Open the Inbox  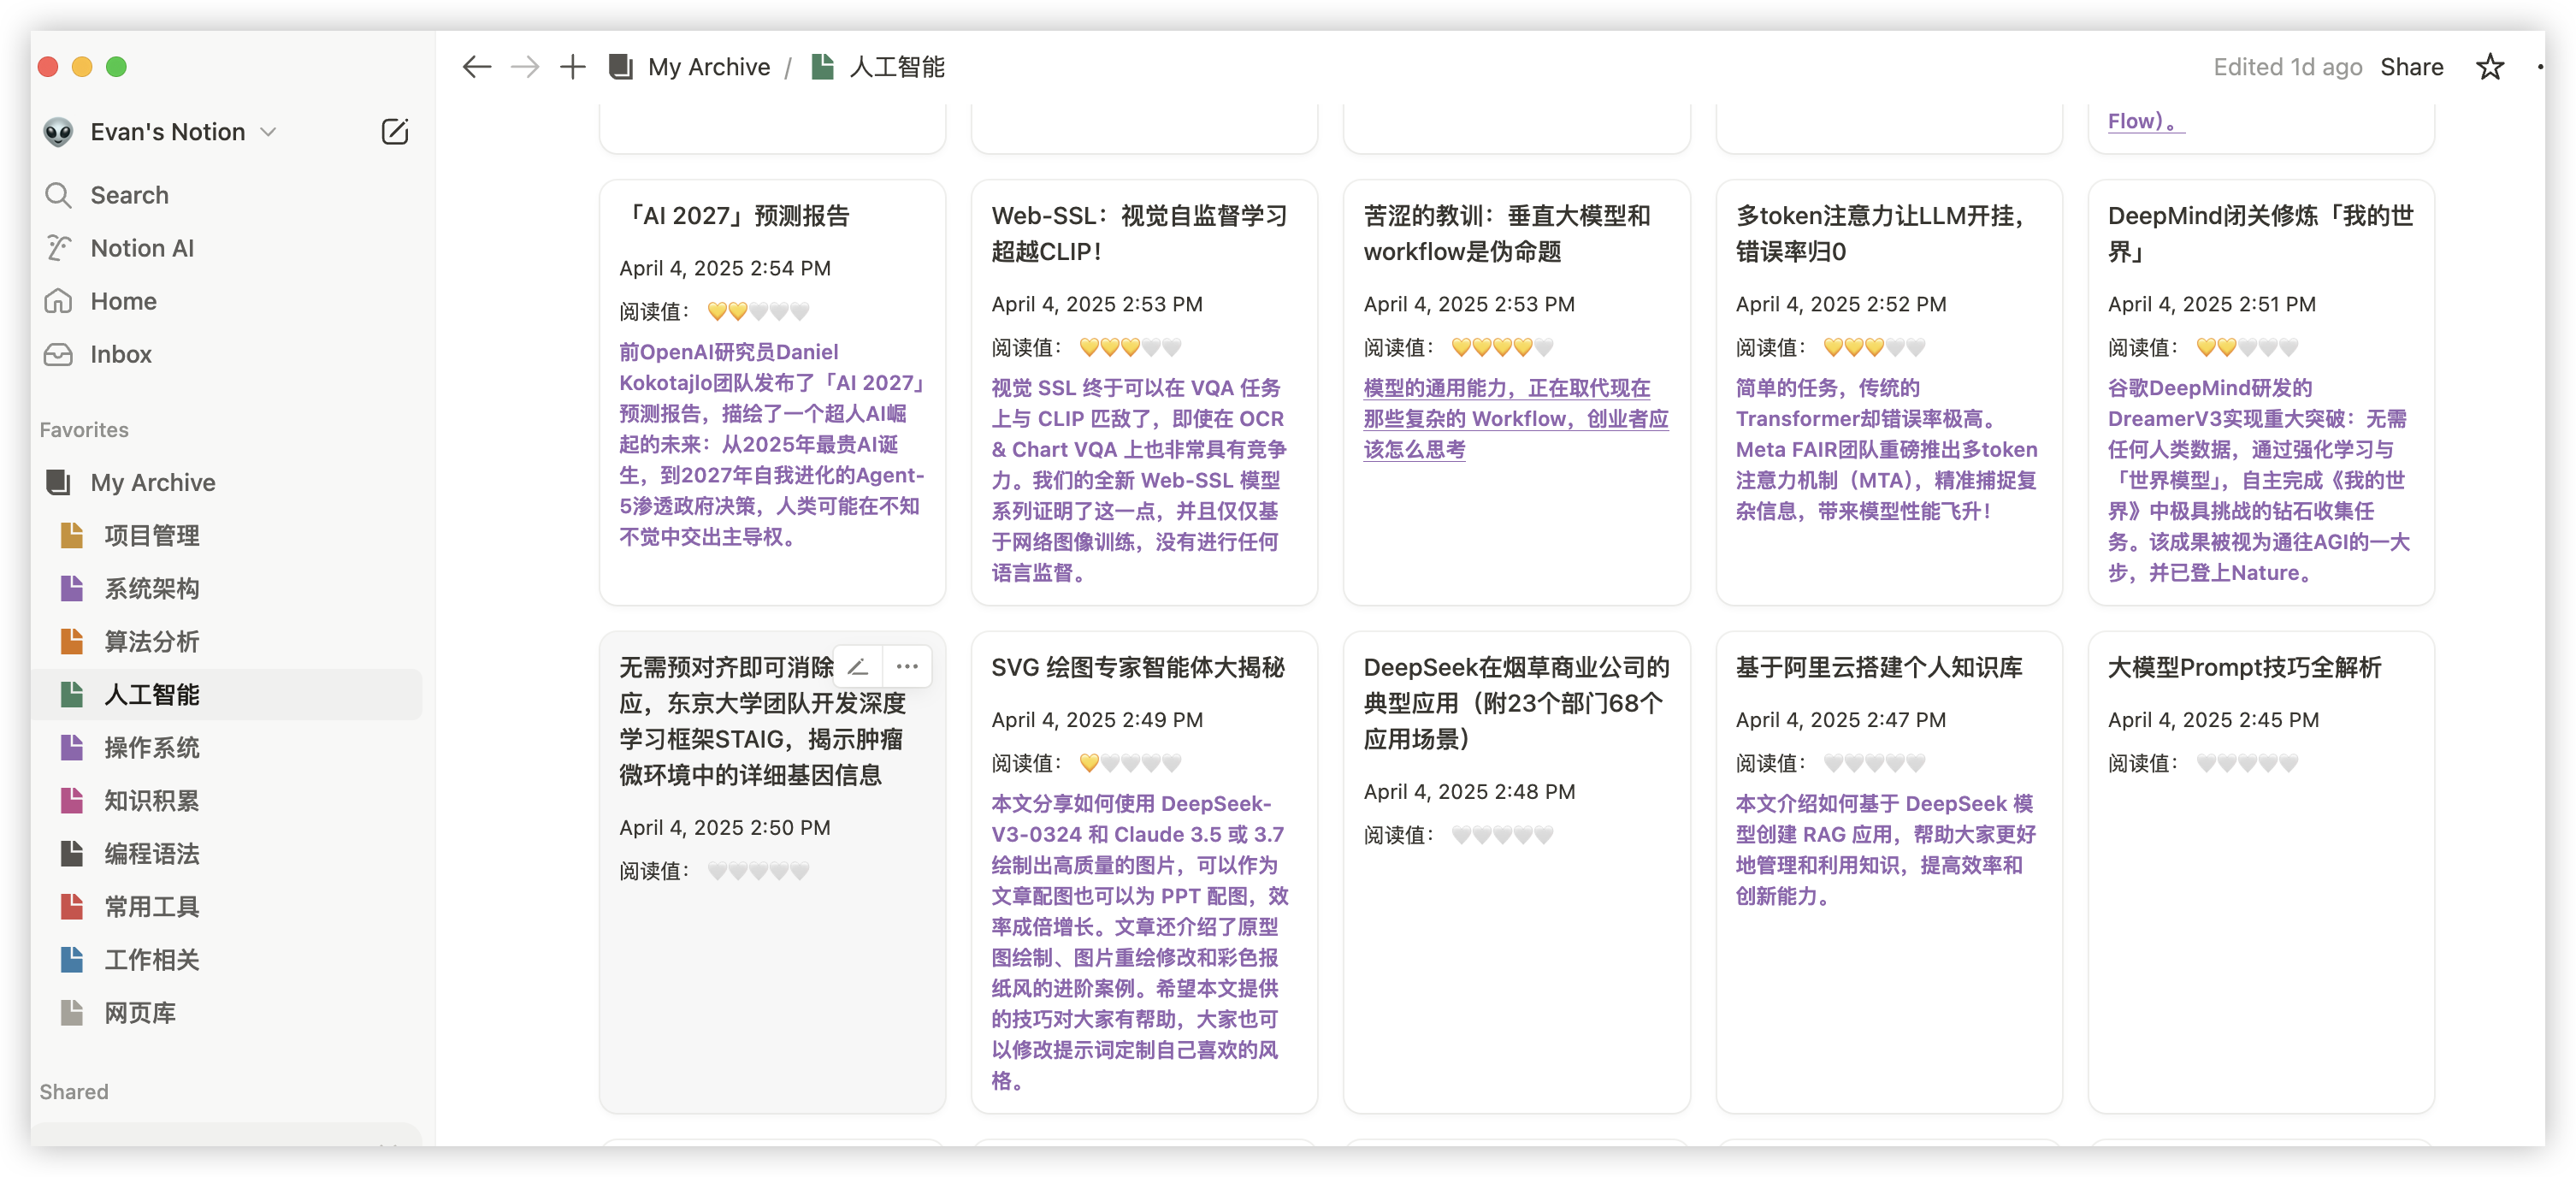(x=121, y=354)
